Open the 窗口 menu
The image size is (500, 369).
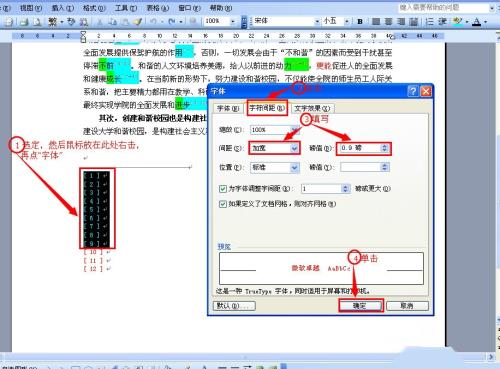[x=190, y=8]
